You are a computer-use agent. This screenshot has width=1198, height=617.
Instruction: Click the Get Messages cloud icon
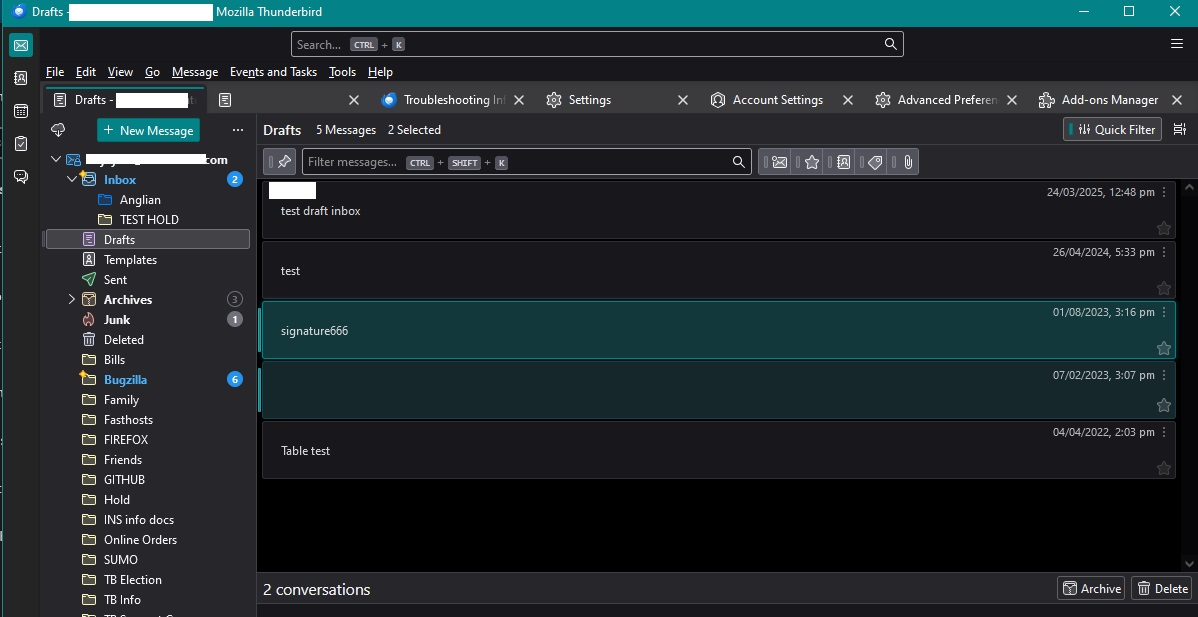tap(58, 130)
